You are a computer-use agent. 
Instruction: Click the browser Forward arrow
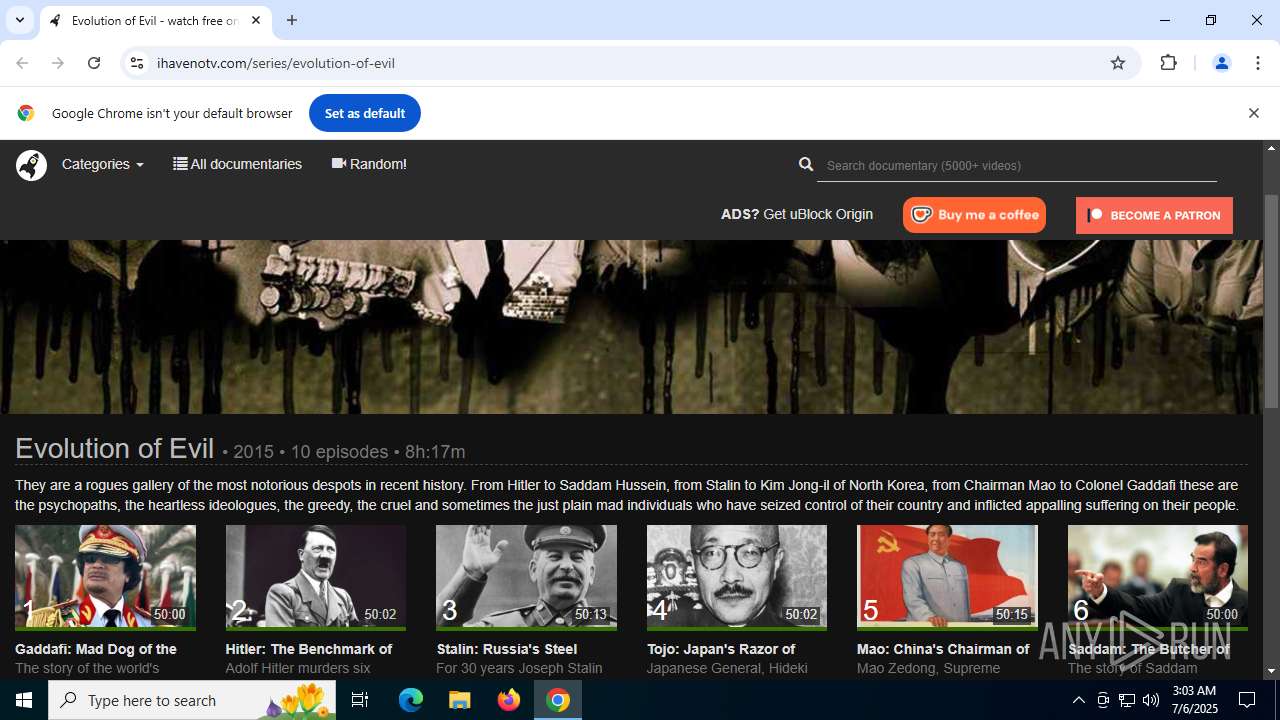click(x=58, y=63)
